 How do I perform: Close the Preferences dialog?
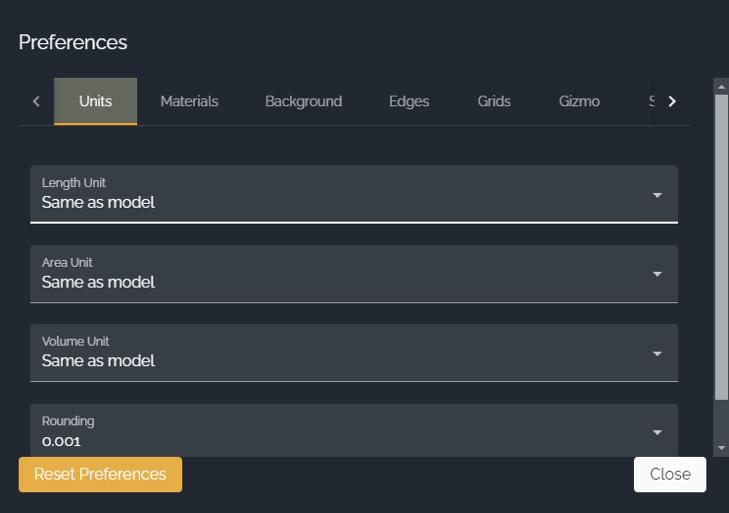pos(669,474)
